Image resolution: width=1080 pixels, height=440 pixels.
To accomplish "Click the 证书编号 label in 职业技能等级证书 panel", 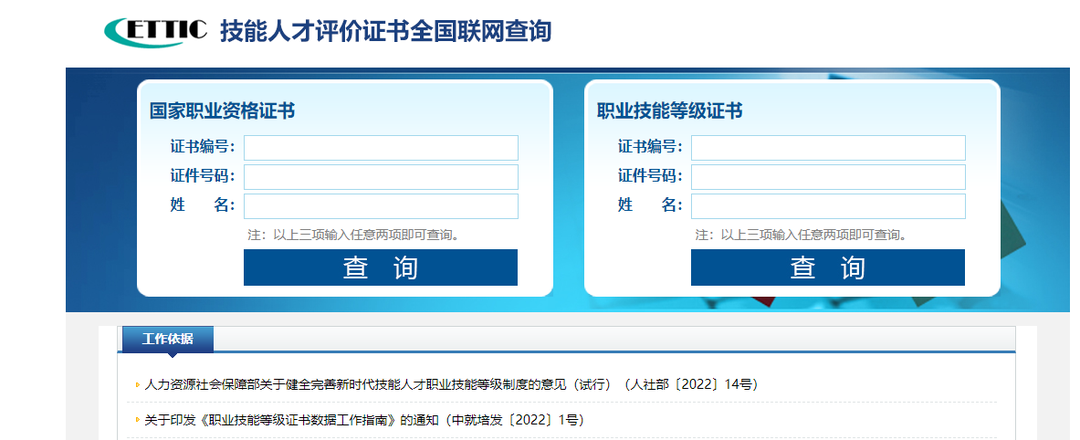I will pyautogui.click(x=650, y=147).
